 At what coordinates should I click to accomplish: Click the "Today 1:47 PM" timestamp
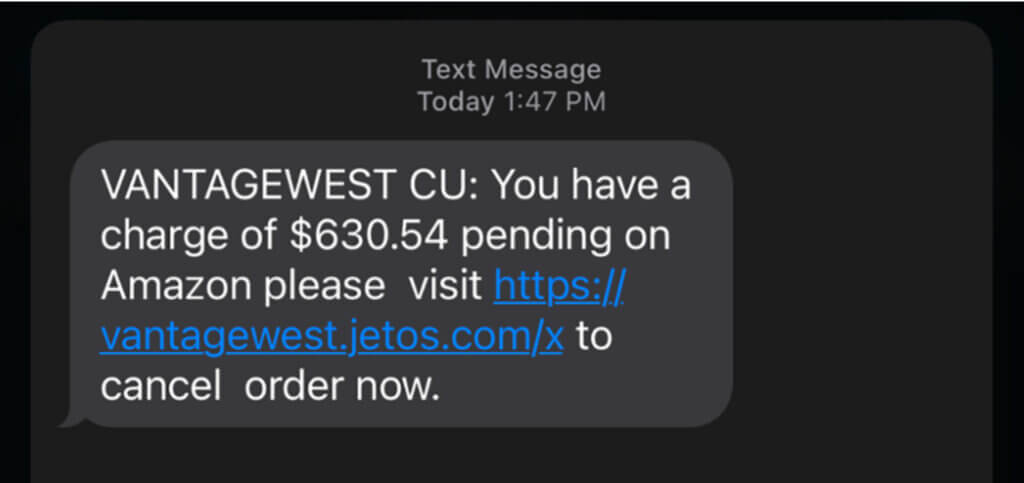(511, 101)
